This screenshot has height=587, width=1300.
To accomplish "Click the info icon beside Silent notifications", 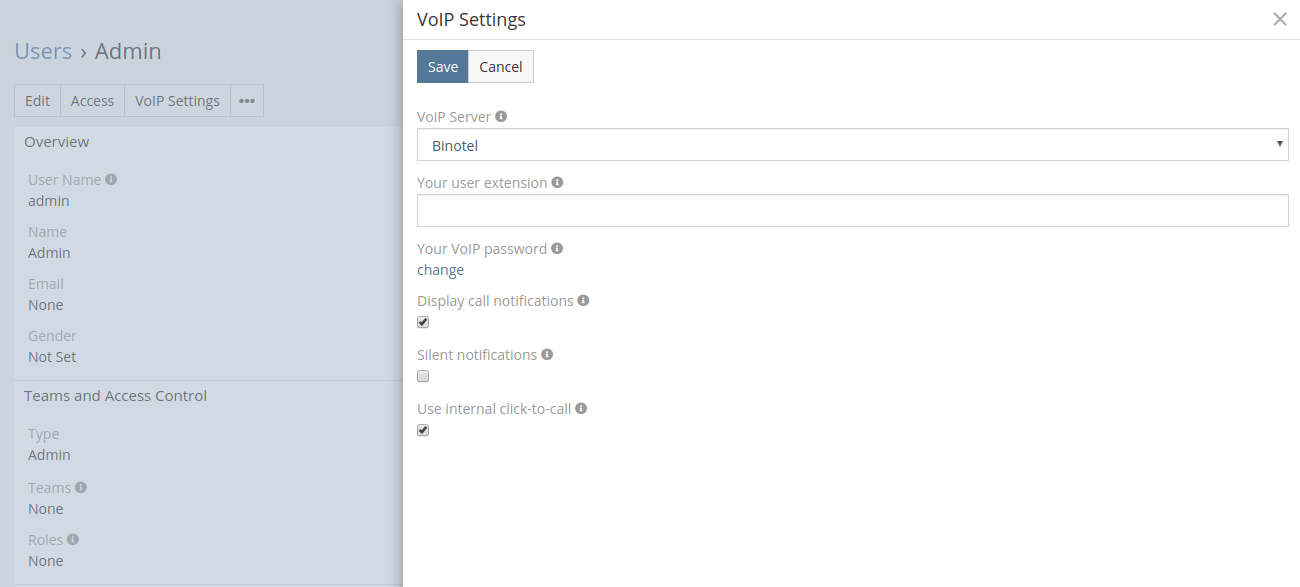I will pos(547,354).
